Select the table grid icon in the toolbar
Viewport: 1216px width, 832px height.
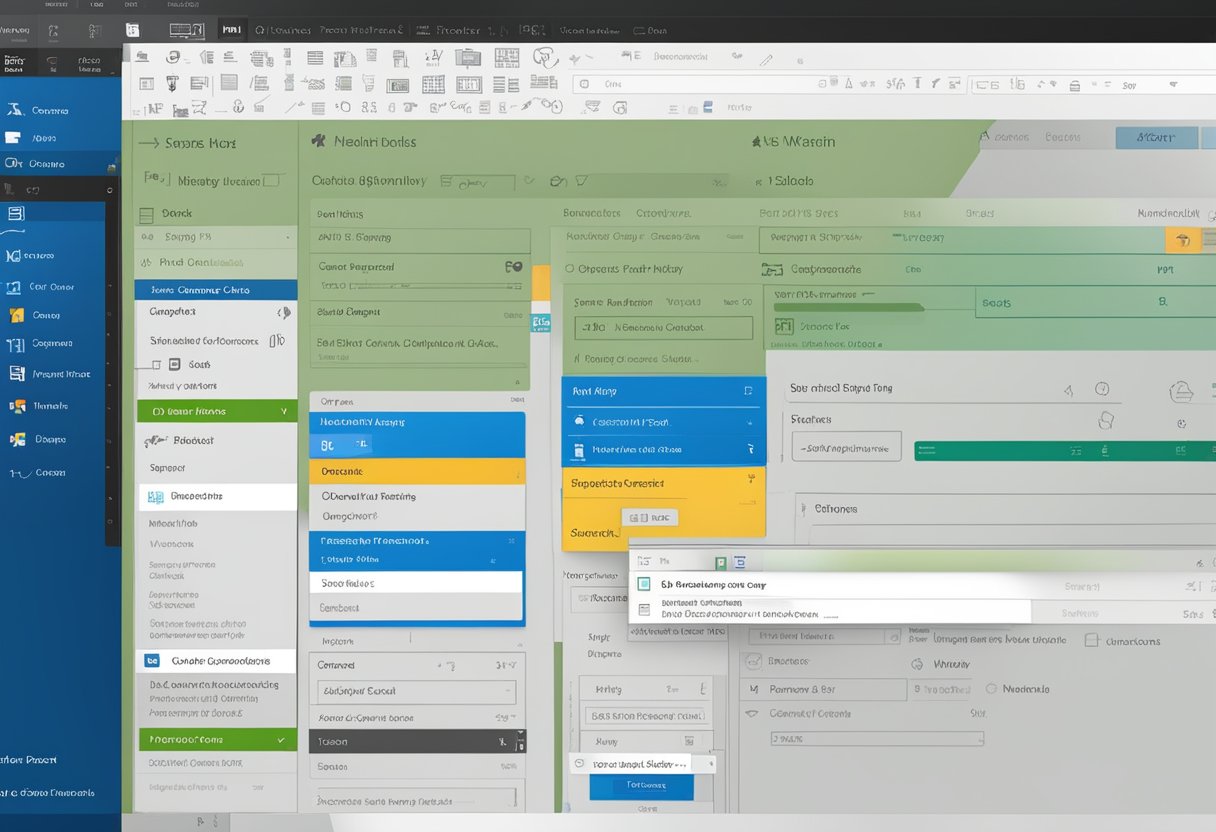[x=433, y=84]
